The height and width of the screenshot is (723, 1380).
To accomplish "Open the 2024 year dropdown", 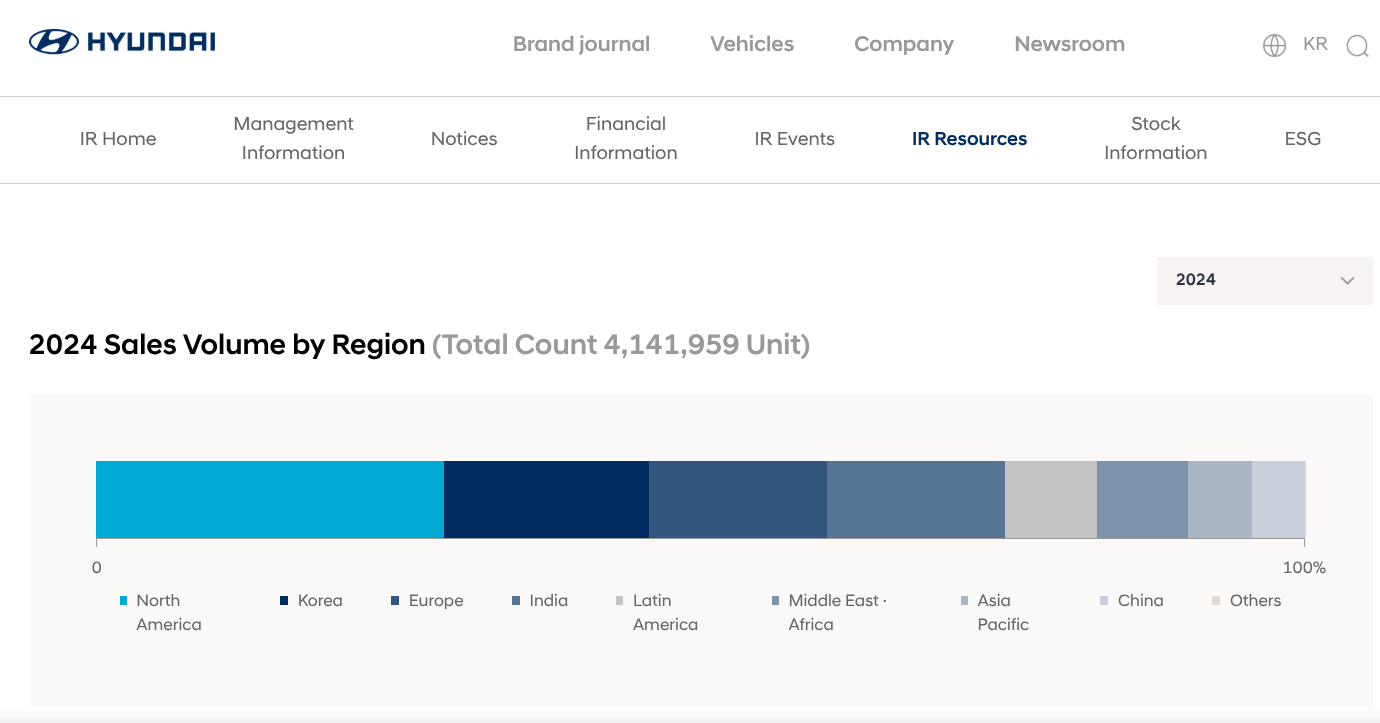I will [1265, 280].
